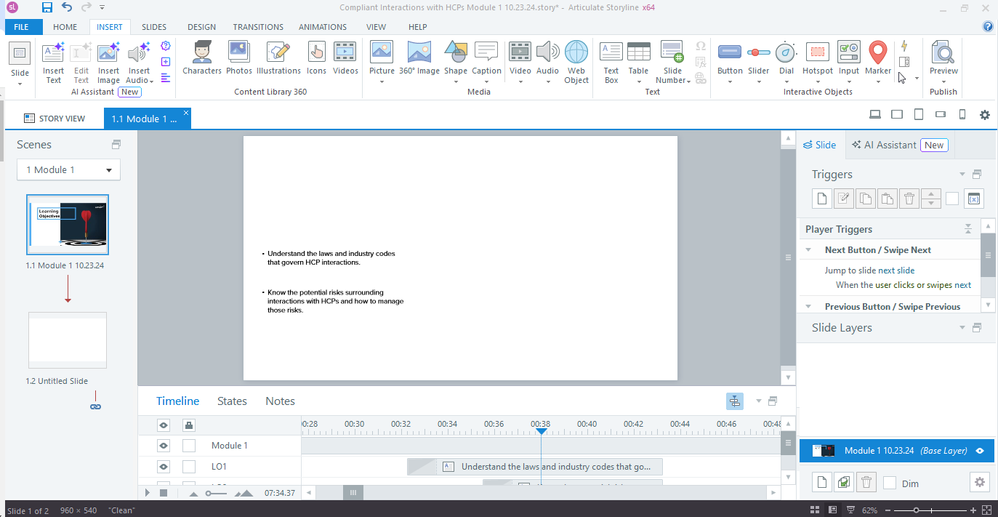Open the Button dropdown arrow
This screenshot has height=517, width=998.
pos(729,81)
